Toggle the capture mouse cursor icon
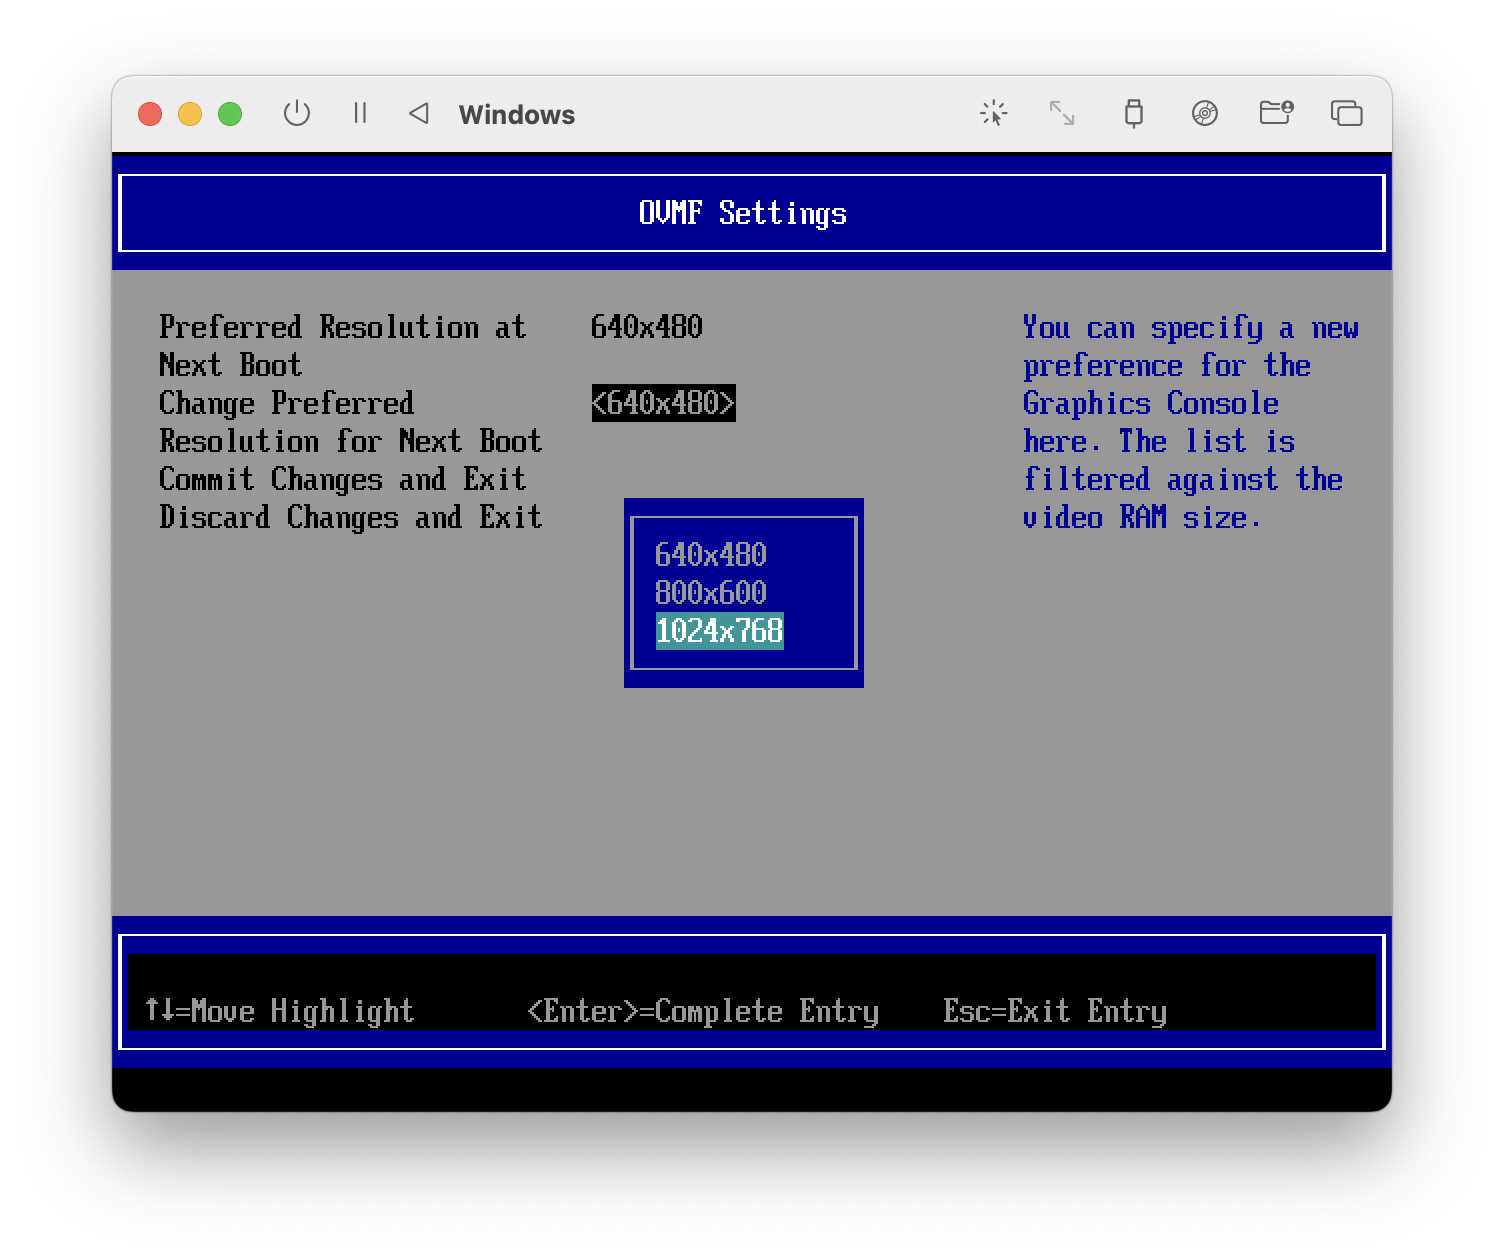 coord(993,114)
